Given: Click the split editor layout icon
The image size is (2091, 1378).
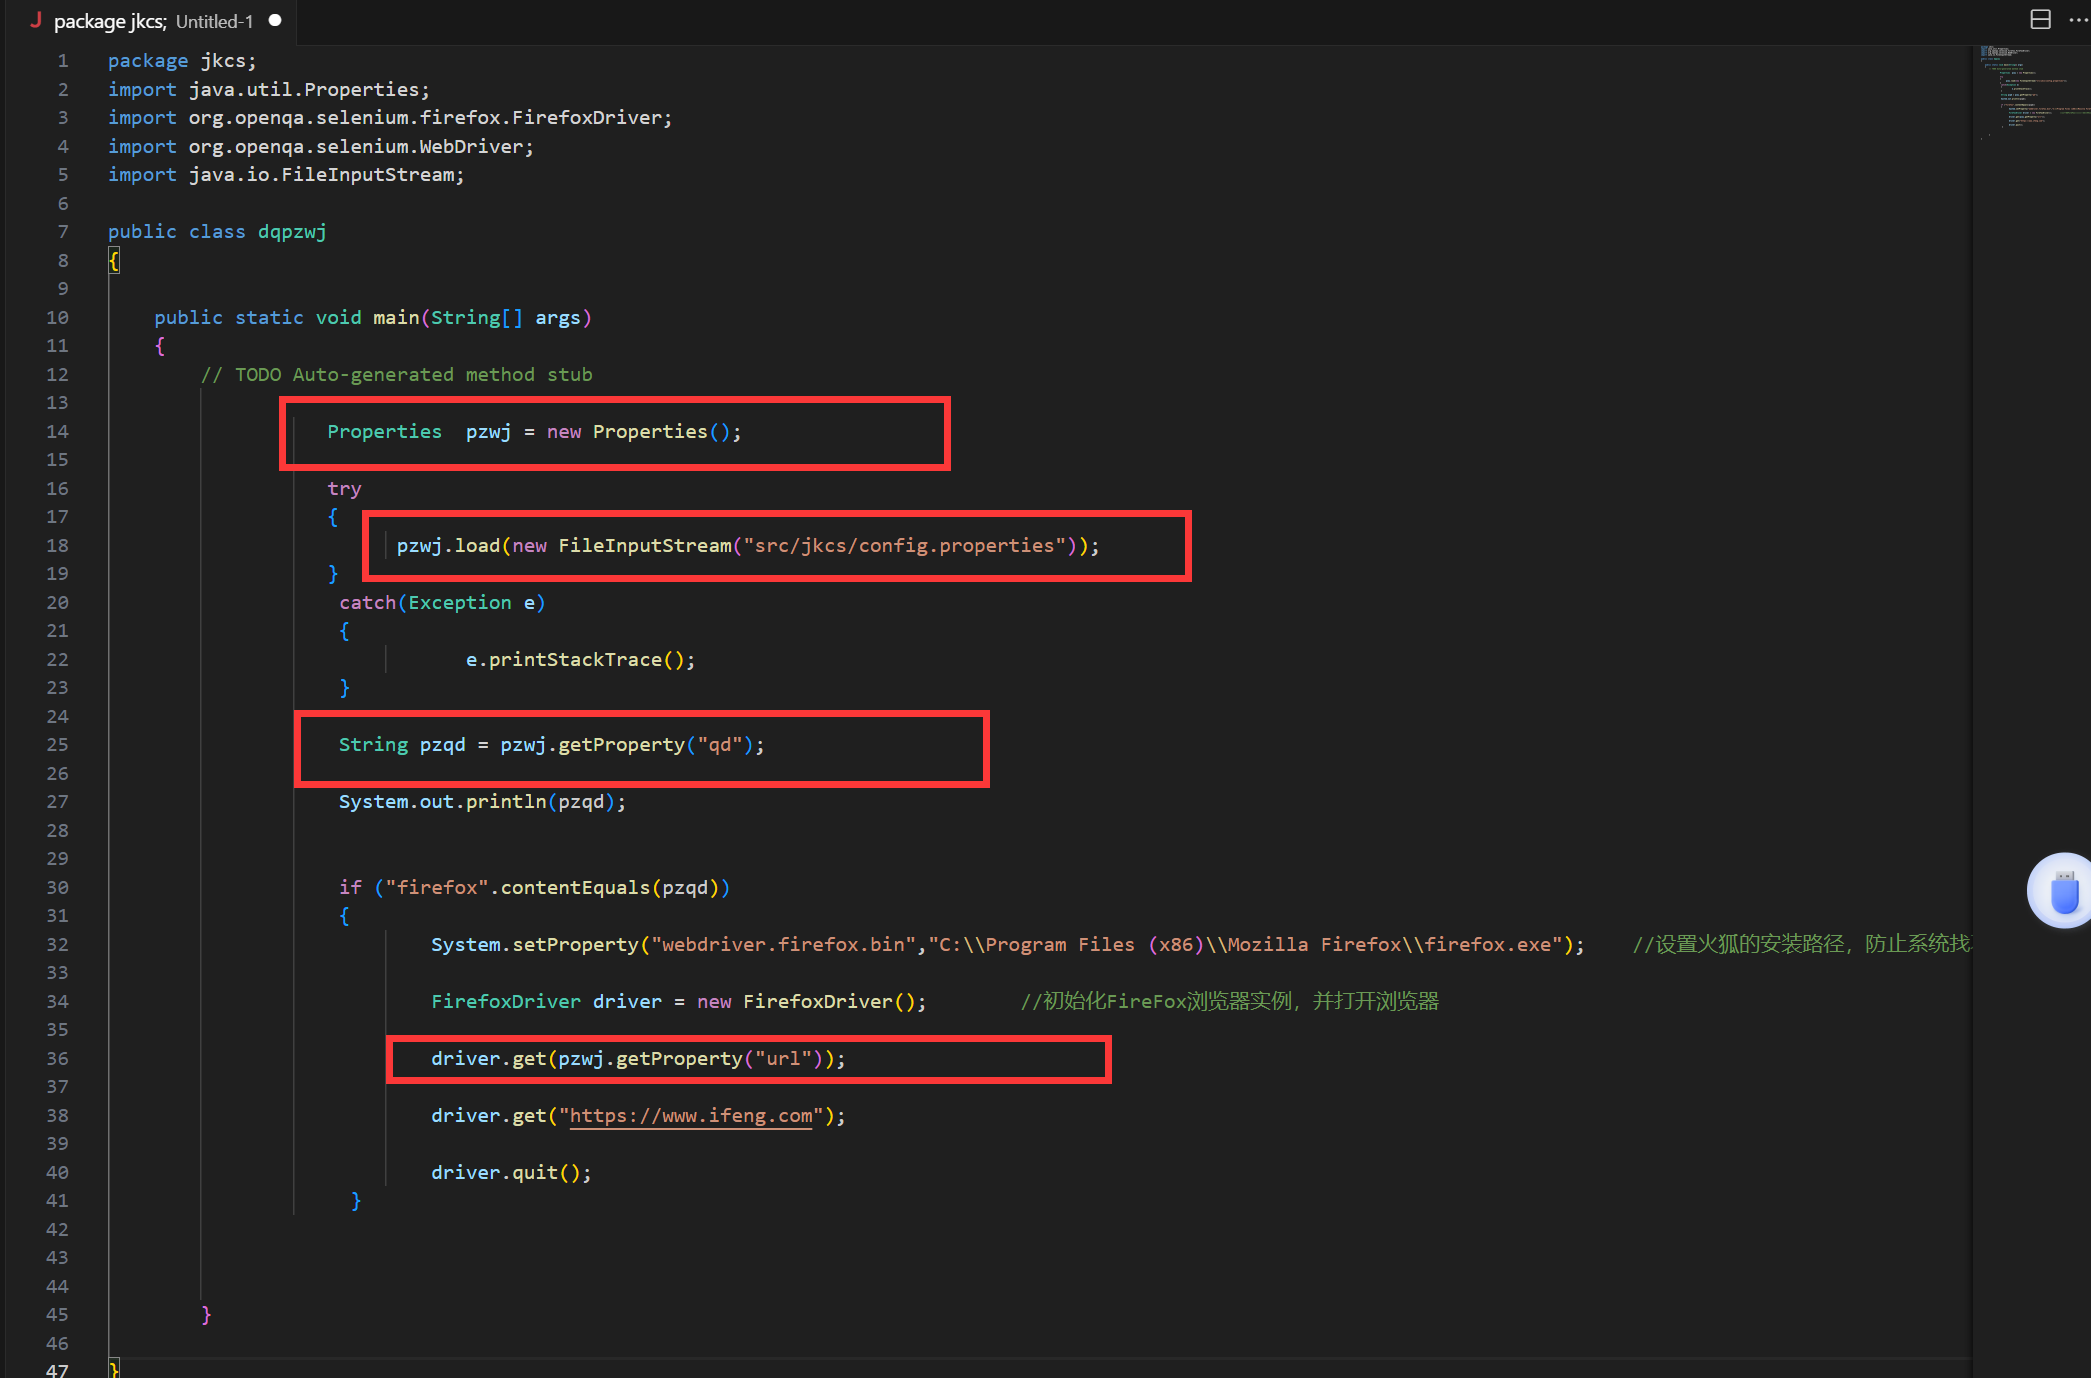Looking at the screenshot, I should pos(2040,19).
